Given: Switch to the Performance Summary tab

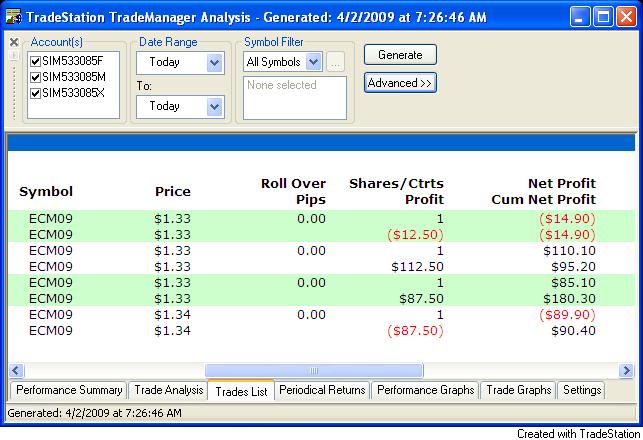Looking at the screenshot, I should coord(69,390).
